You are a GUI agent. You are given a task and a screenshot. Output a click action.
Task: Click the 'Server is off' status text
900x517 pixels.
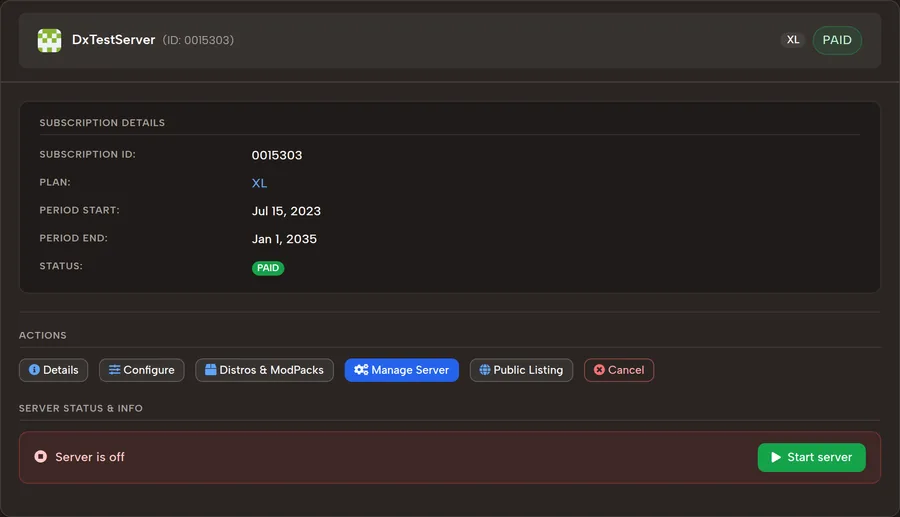pyautogui.click(x=90, y=457)
